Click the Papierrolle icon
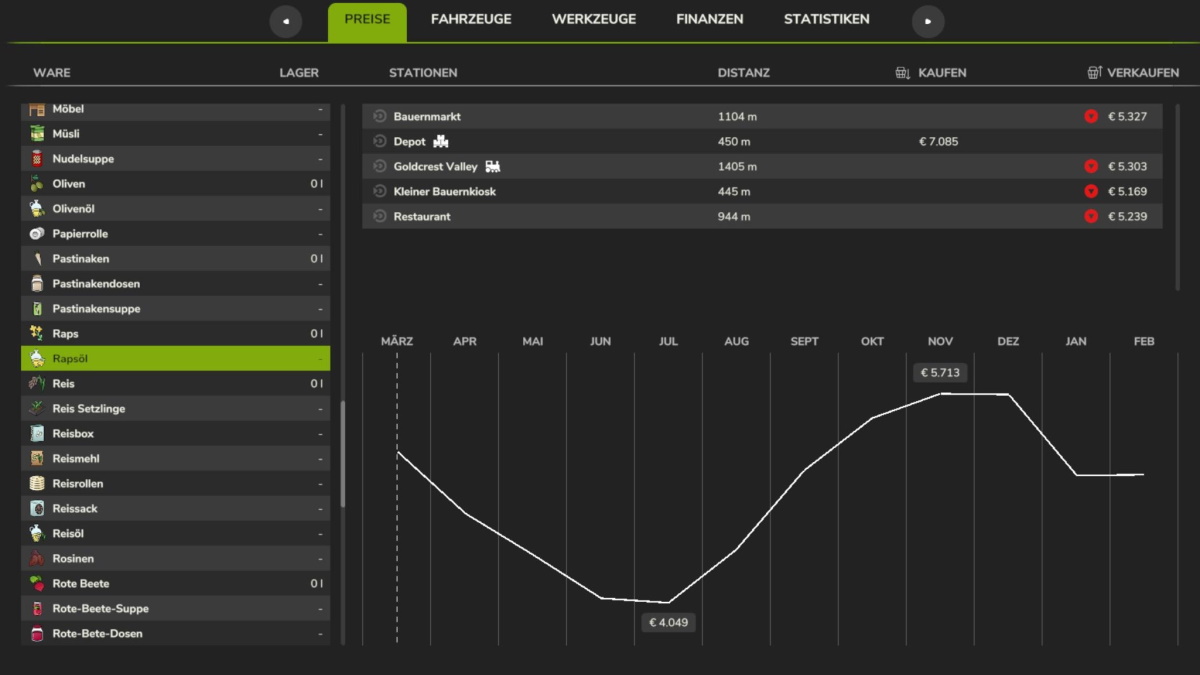The image size is (1200, 675). 37,234
